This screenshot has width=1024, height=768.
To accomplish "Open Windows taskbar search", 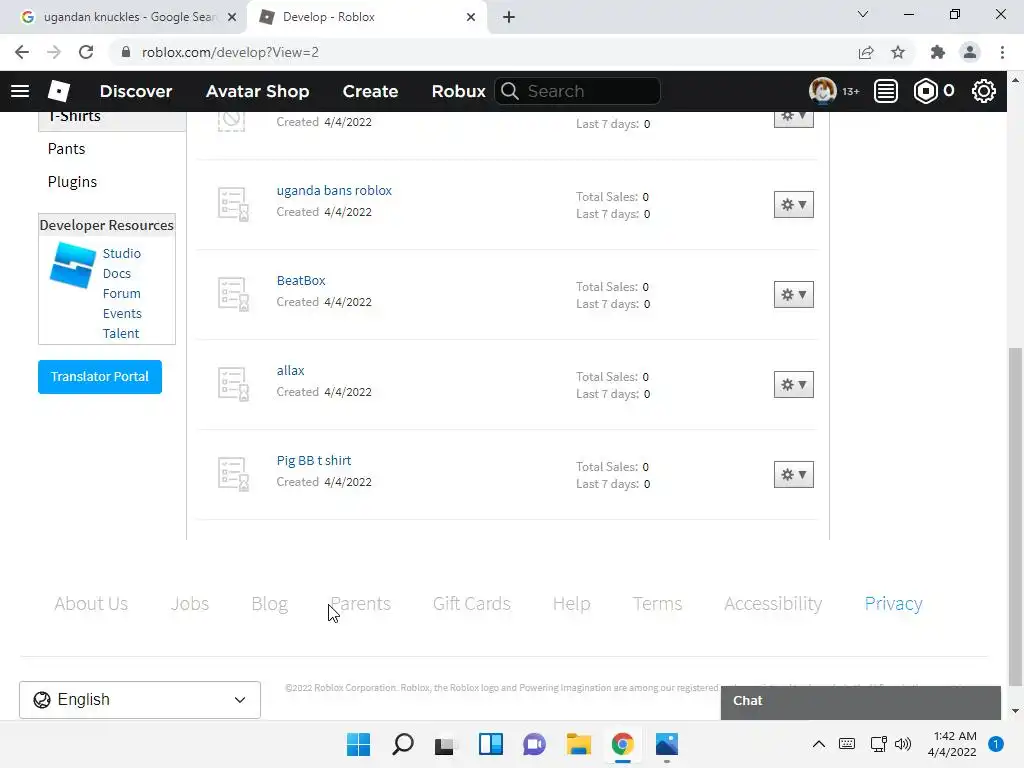I will point(403,744).
